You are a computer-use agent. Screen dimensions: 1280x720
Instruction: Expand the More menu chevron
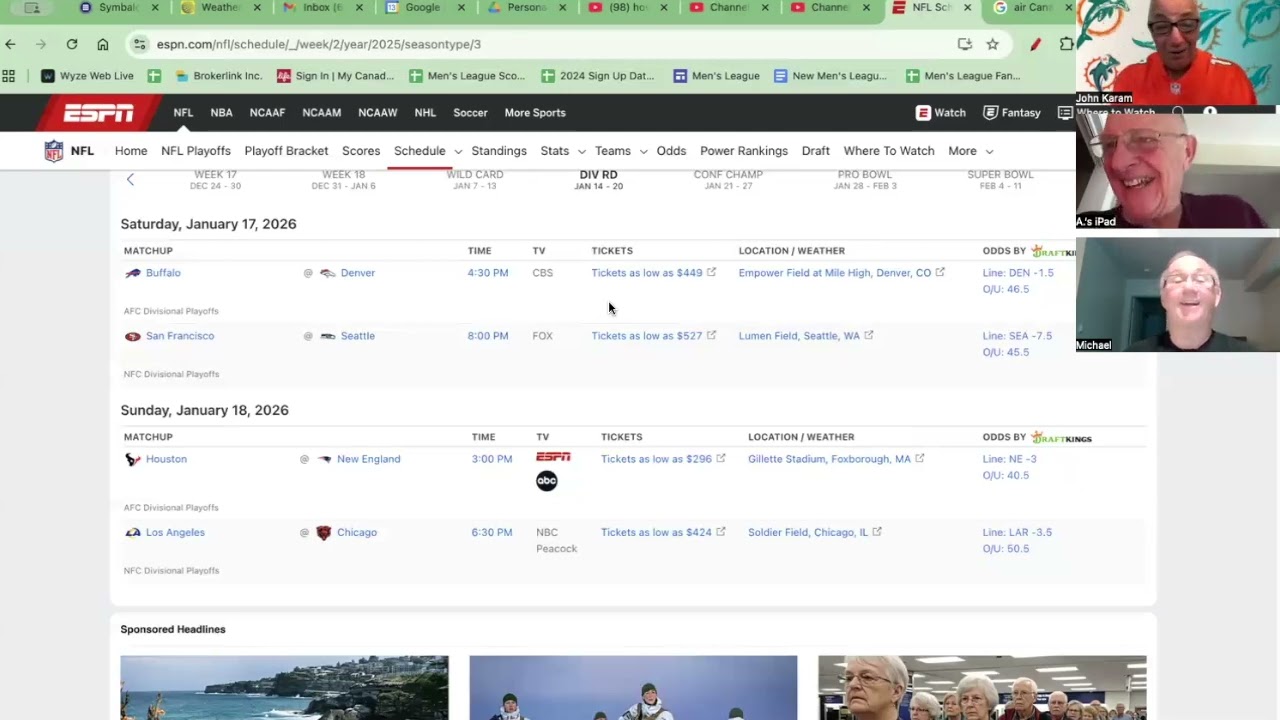point(989,152)
